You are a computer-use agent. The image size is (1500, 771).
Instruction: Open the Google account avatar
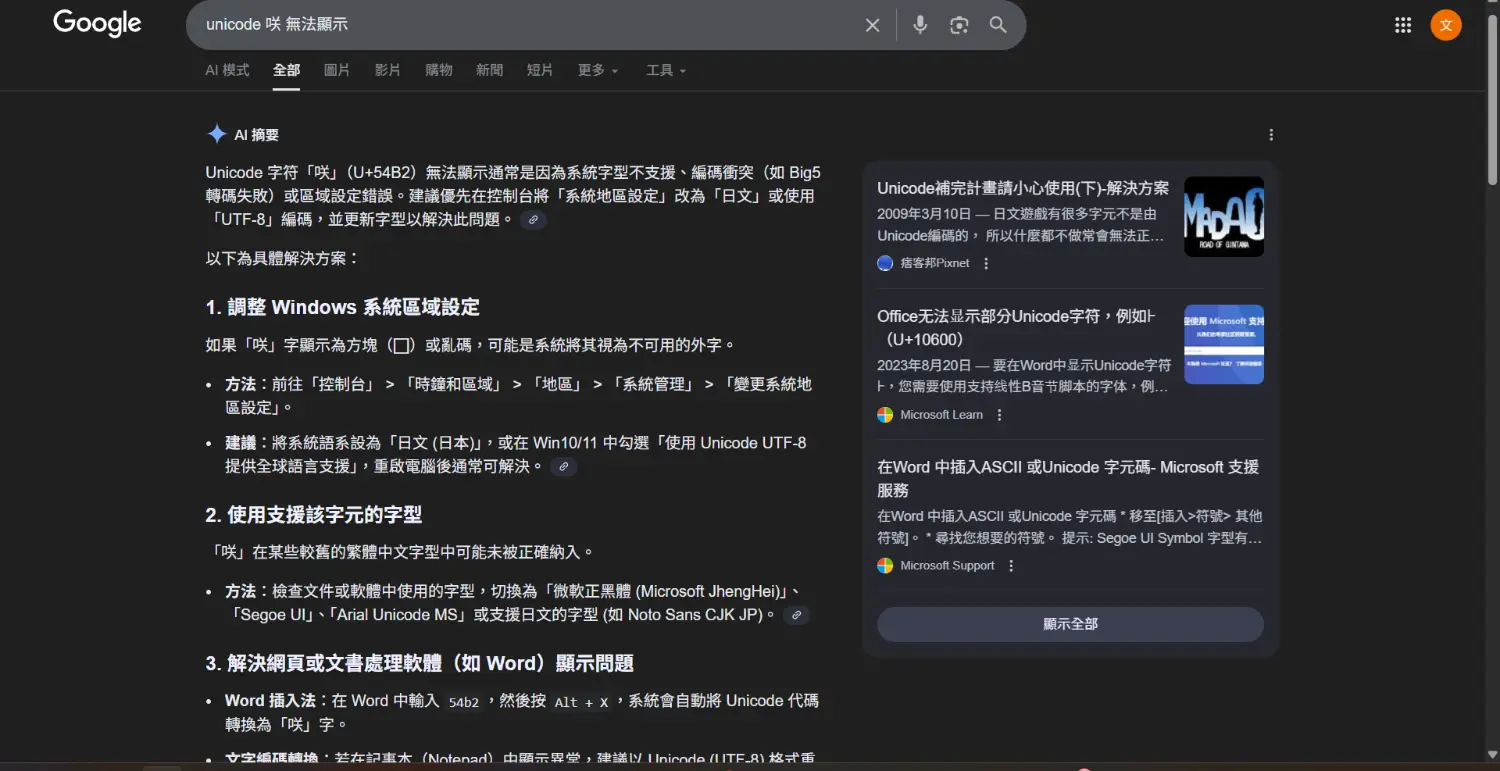[1445, 25]
